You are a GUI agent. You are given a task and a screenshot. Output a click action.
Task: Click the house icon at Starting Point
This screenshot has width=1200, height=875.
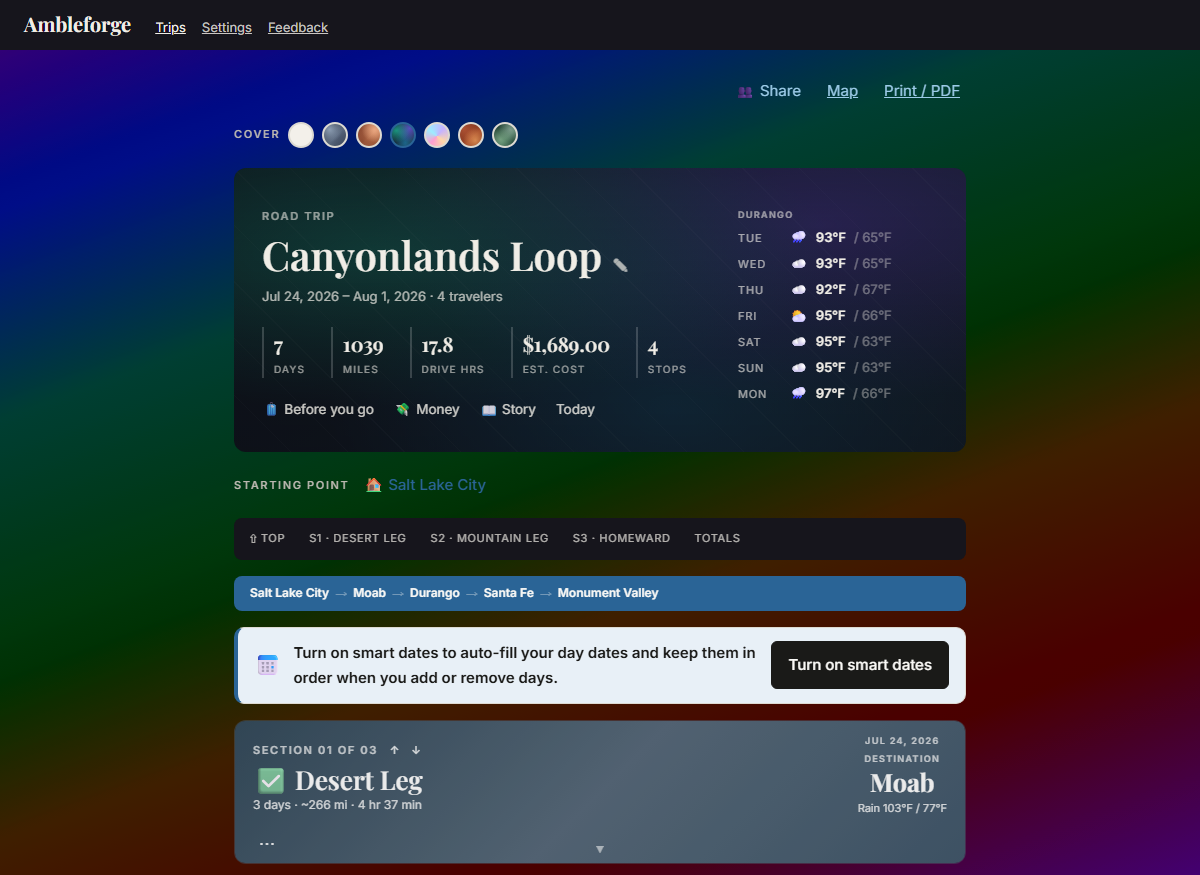coord(373,485)
